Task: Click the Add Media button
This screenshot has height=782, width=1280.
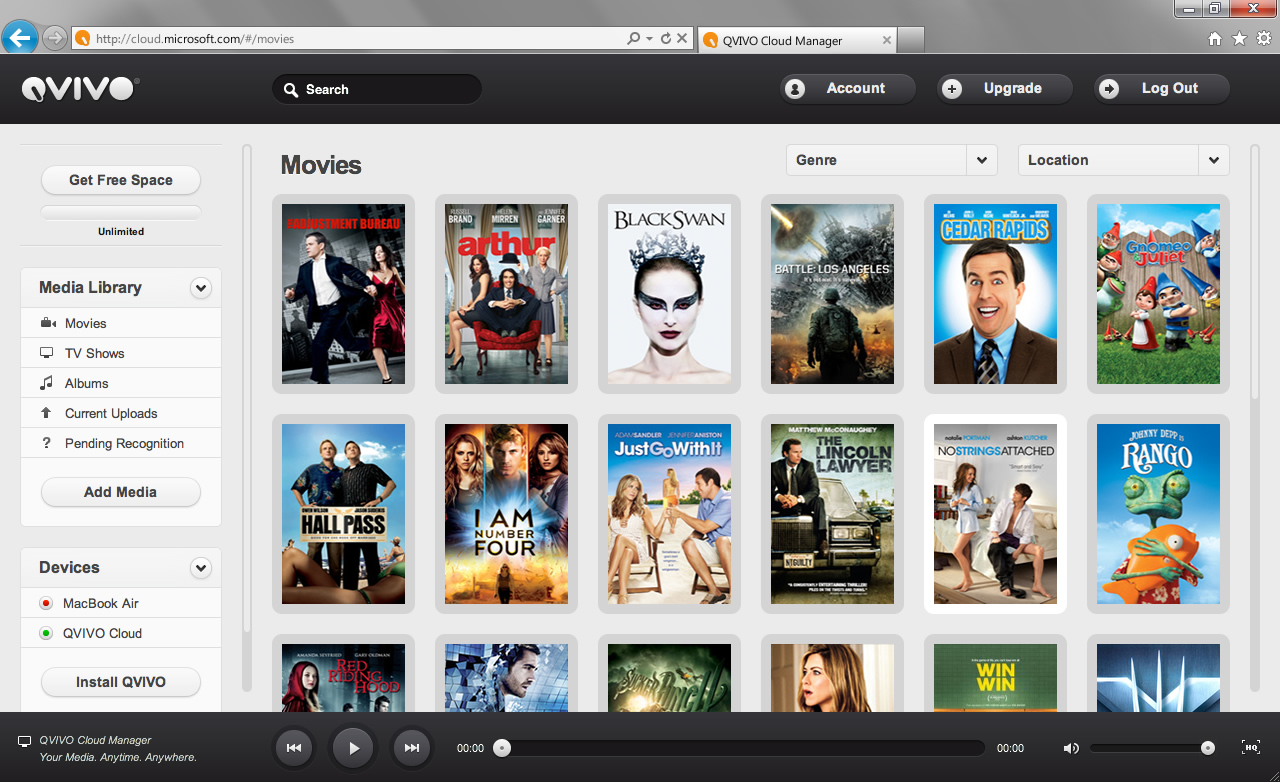Action: (121, 492)
